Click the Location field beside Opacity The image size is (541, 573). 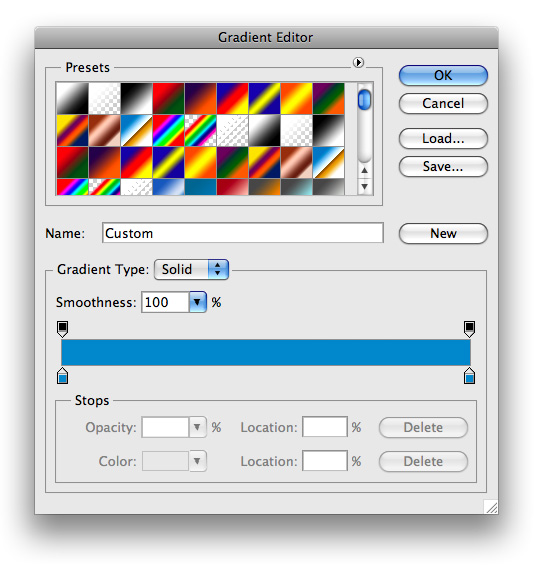click(325, 427)
